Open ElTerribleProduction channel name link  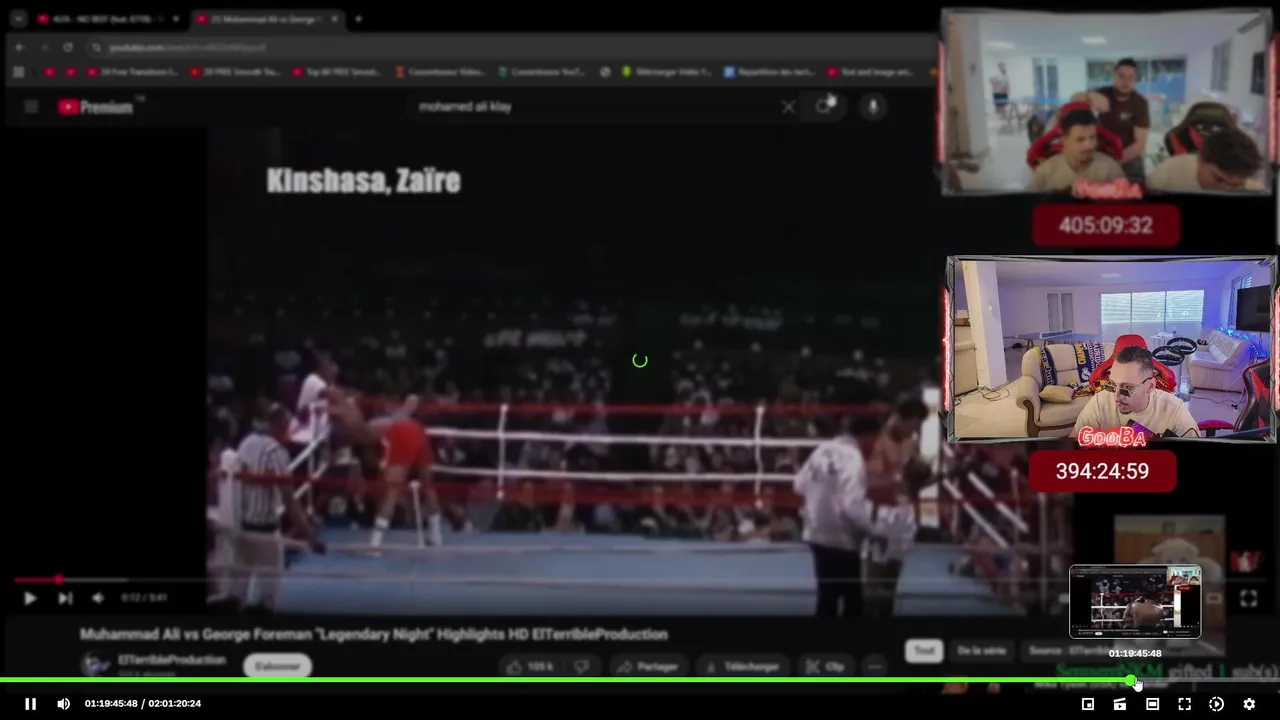(x=172, y=660)
